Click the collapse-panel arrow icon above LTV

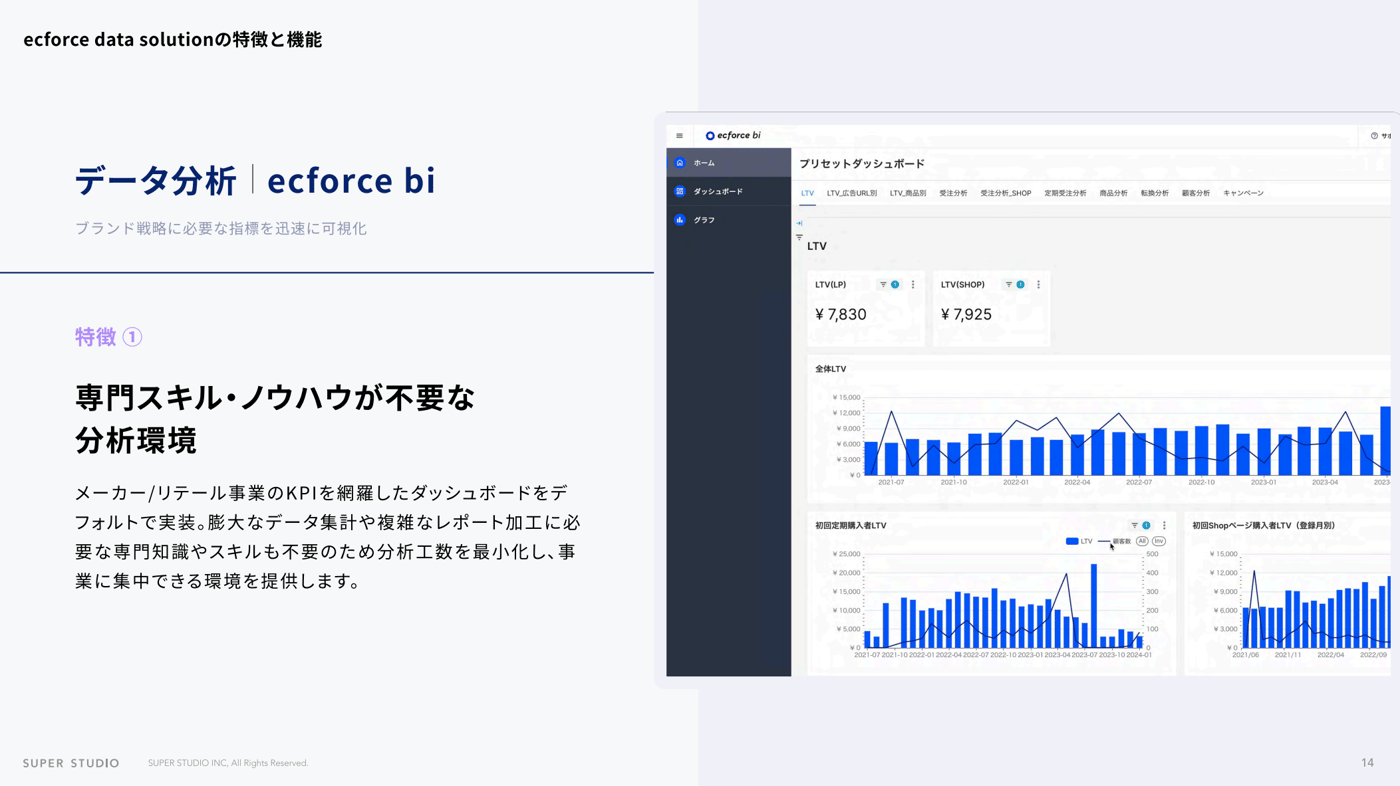click(799, 223)
